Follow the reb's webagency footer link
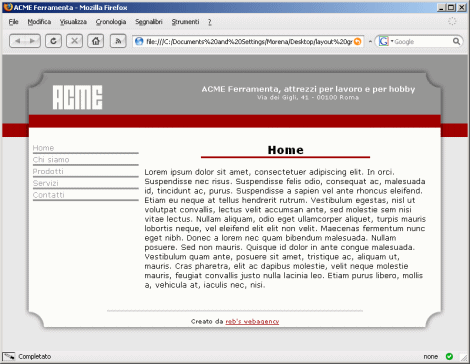470x364 pixels. tap(252, 321)
